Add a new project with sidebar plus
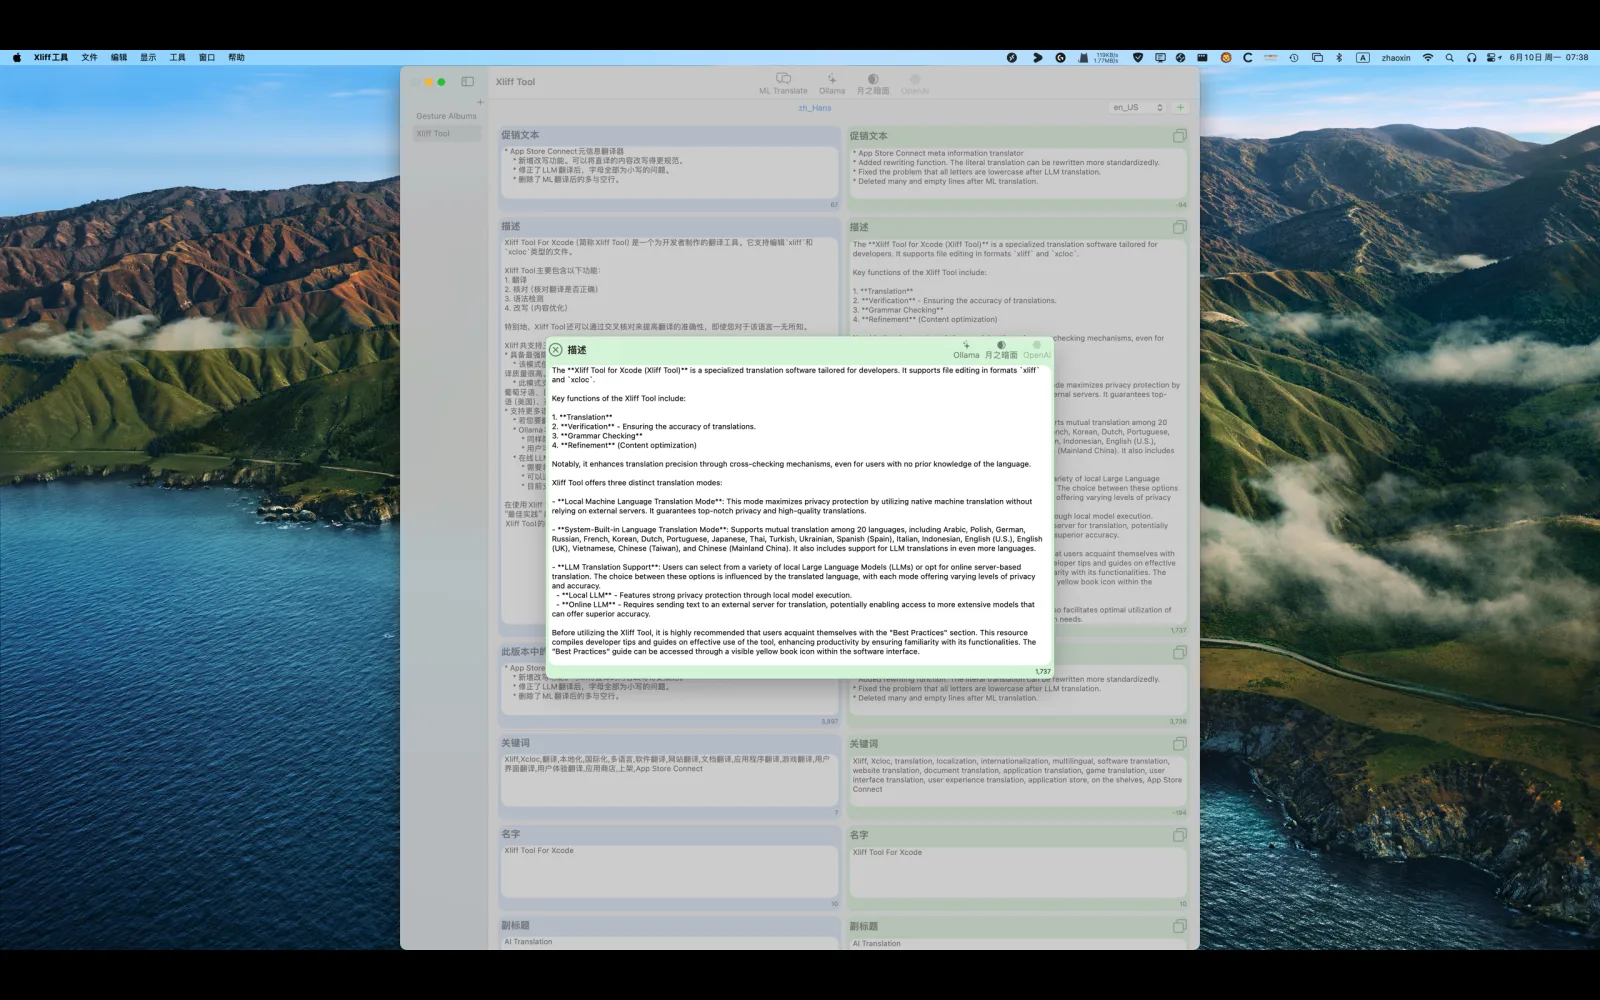Screen dimensions: 1600x1000 click(x=480, y=102)
